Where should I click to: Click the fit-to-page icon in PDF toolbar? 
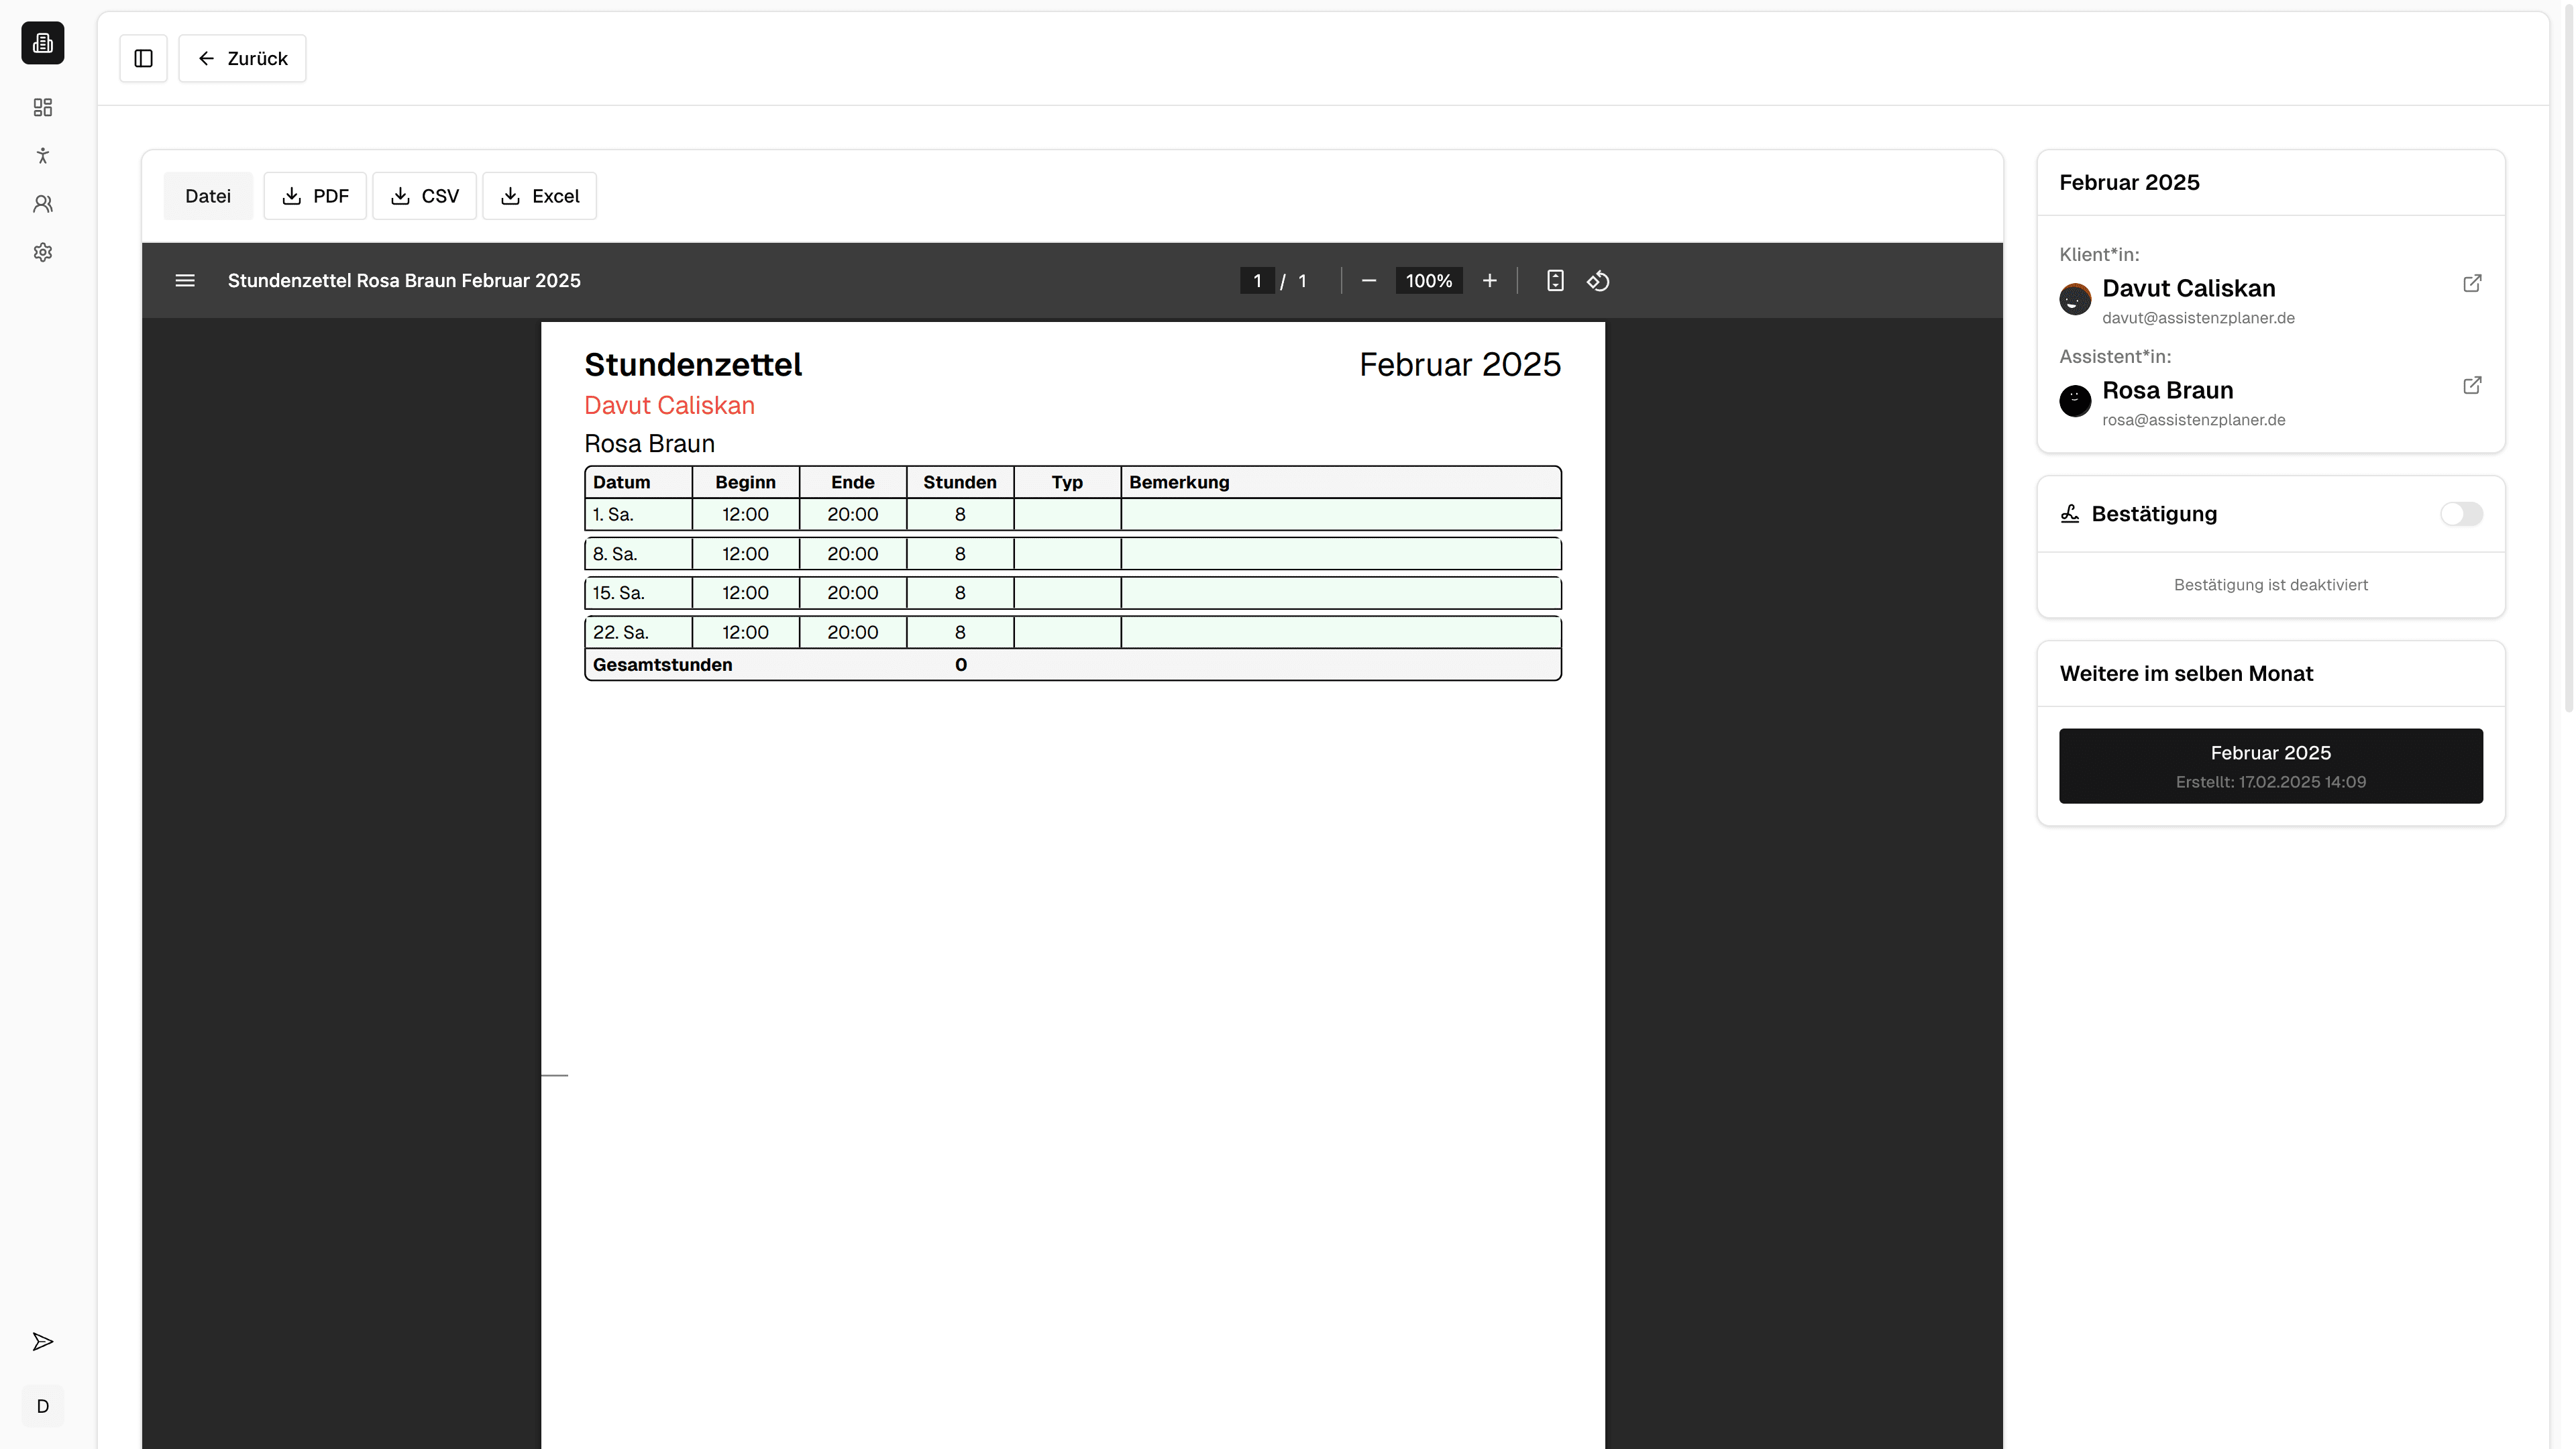(x=1554, y=281)
